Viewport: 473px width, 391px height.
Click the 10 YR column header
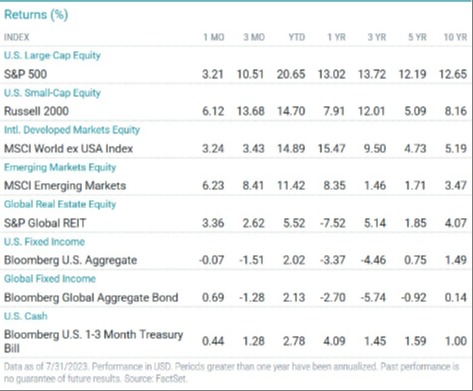coord(455,37)
